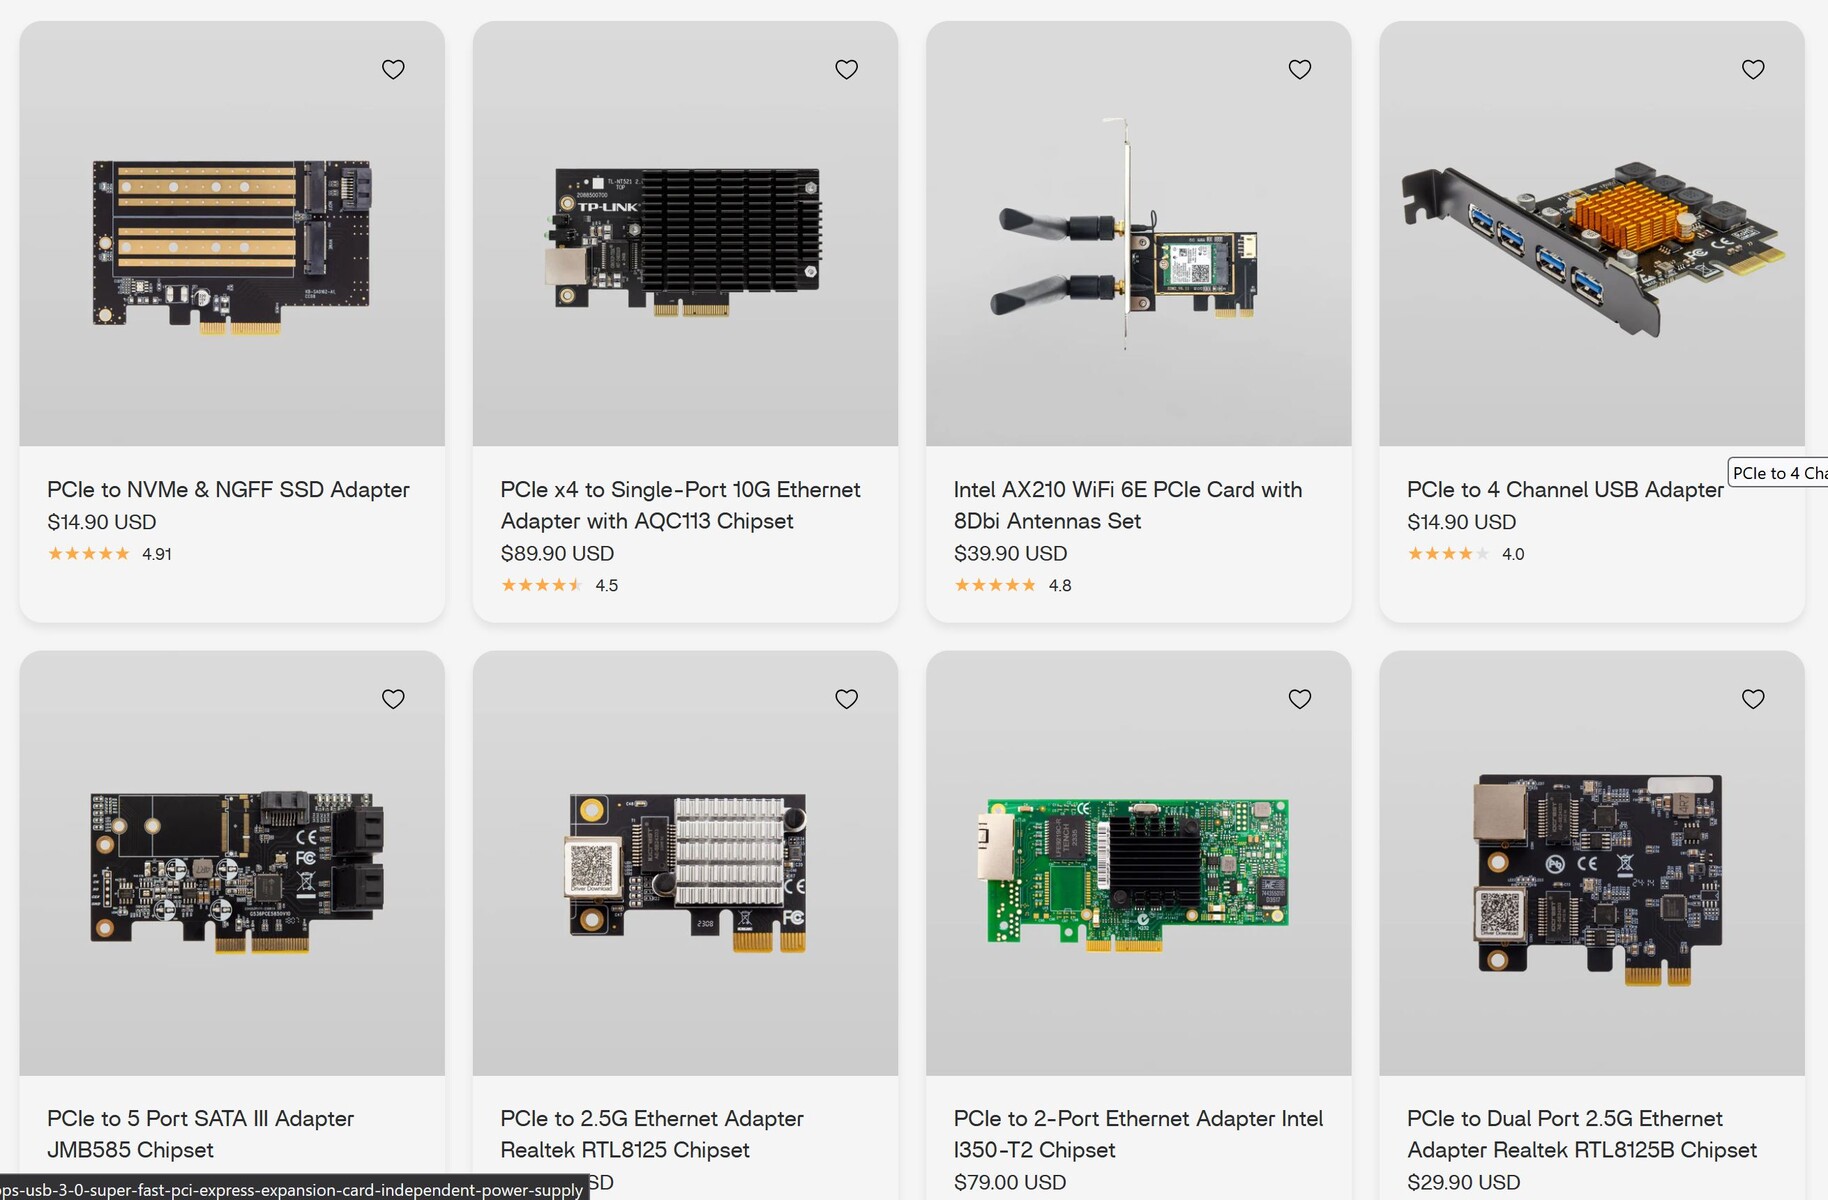Save the Intel I350-T2 Ethernet adapter to wishlist
Screen dimensions: 1828x1200
click(1299, 699)
